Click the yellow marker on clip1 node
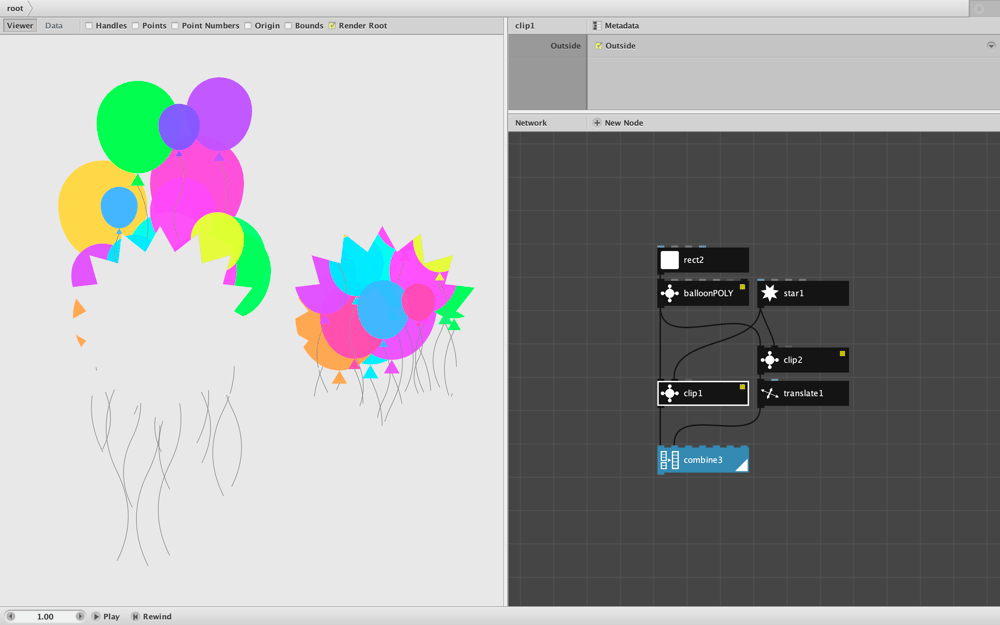The image size is (1000, 625). pos(742,387)
